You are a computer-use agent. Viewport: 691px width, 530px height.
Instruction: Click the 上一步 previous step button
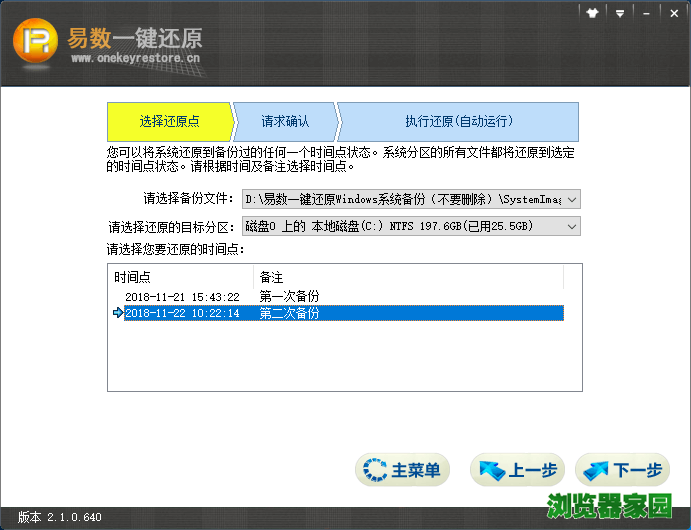[517, 470]
